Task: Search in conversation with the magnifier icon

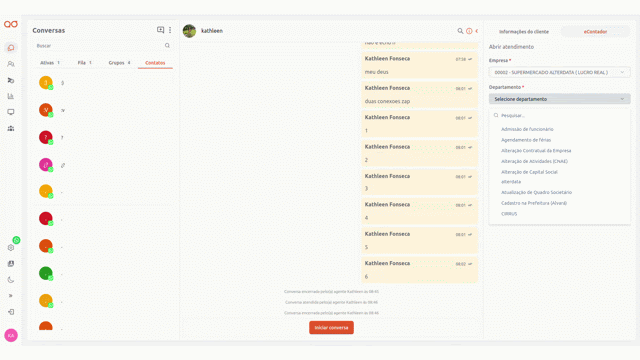Action: (x=460, y=31)
